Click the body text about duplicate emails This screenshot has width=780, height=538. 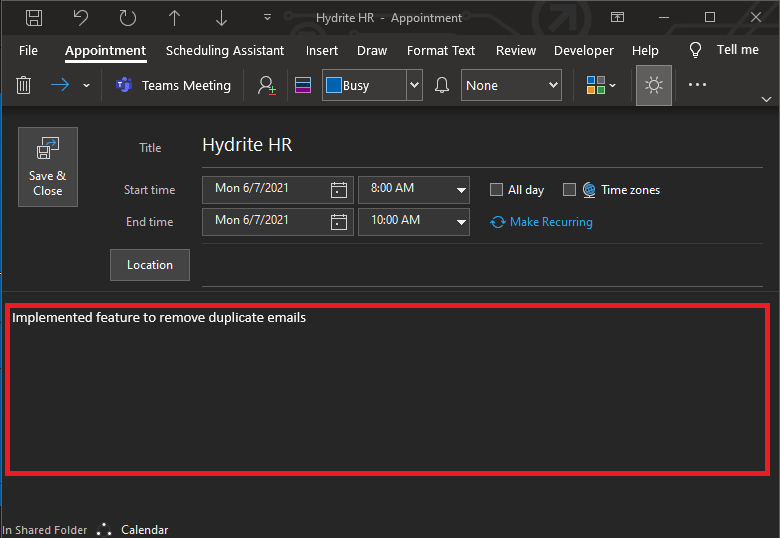(x=159, y=318)
